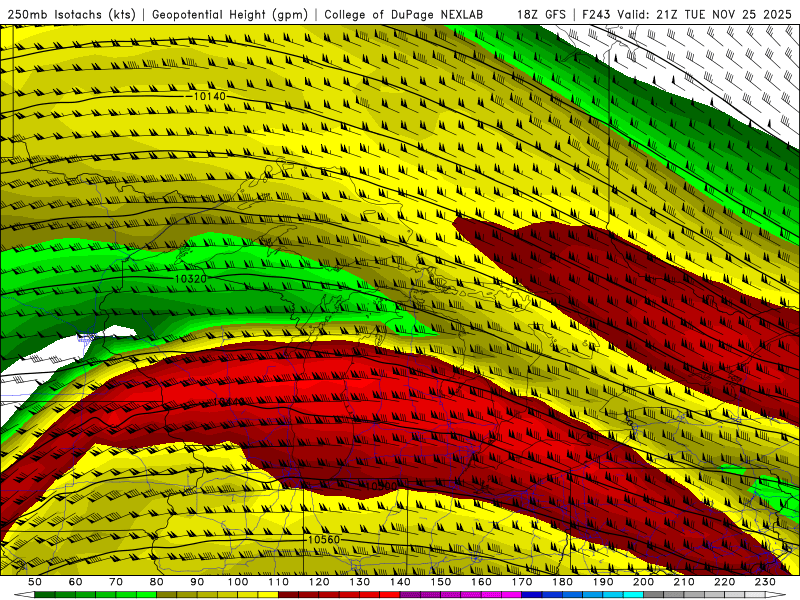This screenshot has height=600, width=800.
Task: Click the 210 value on the color scale
Action: point(685,582)
